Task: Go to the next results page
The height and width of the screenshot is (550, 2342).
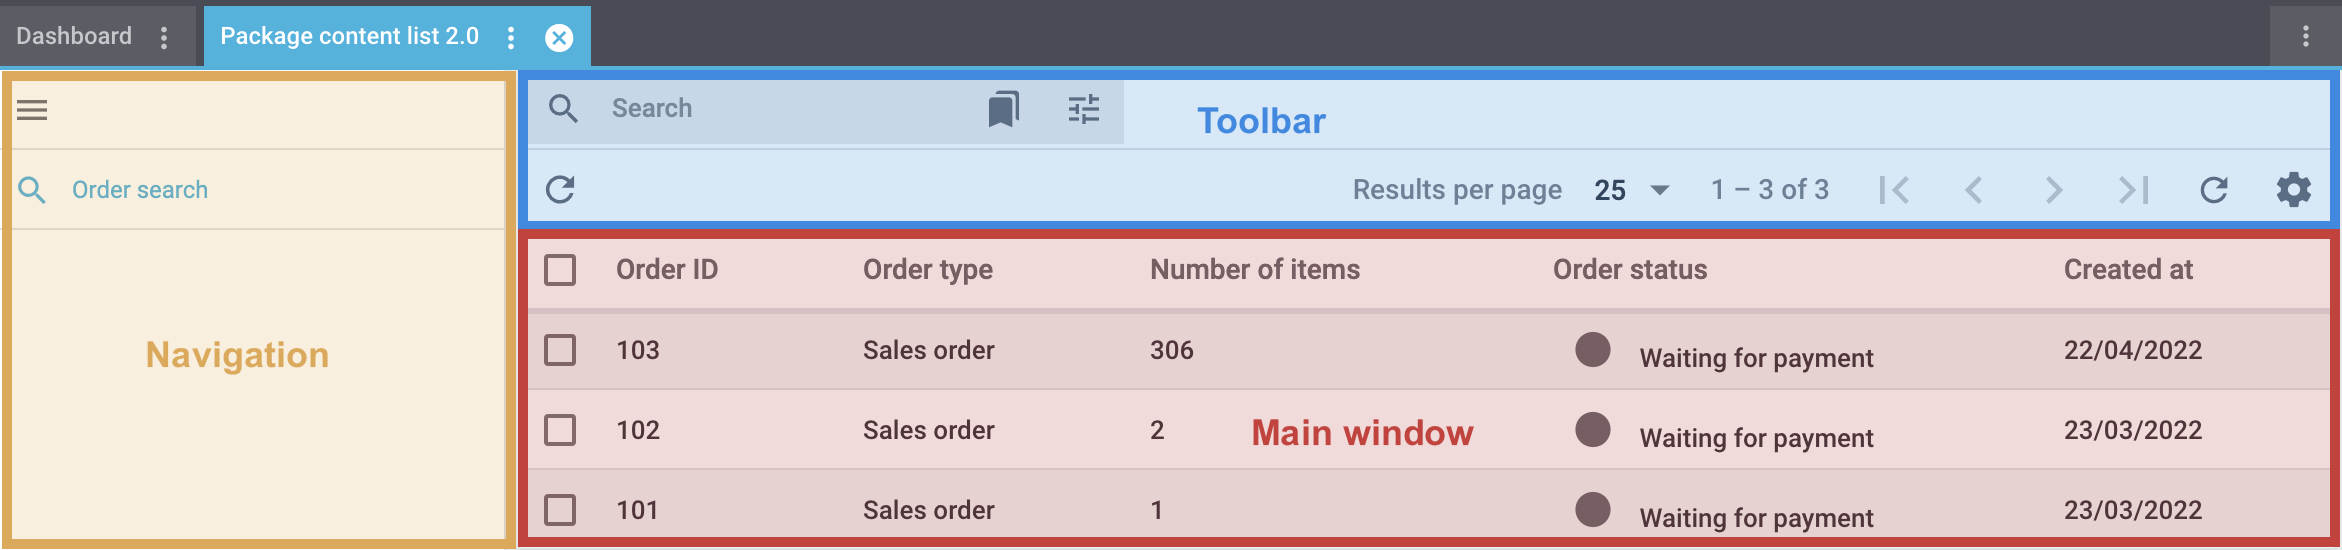Action: pyautogui.click(x=2054, y=190)
